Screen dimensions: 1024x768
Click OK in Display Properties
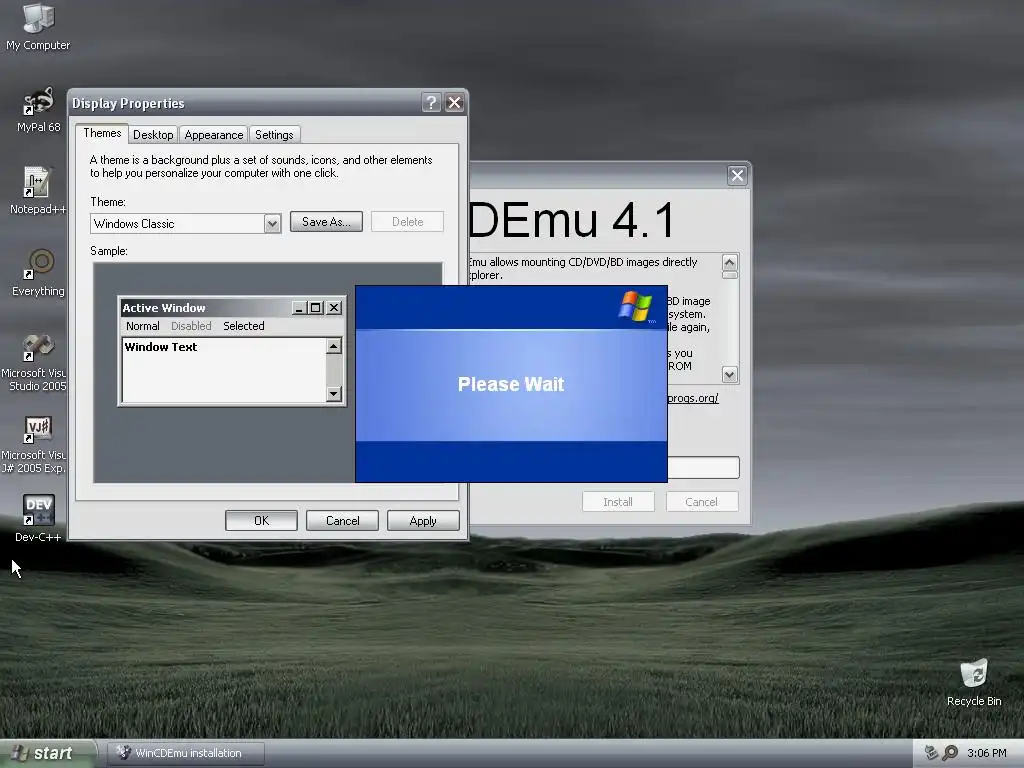click(x=261, y=520)
